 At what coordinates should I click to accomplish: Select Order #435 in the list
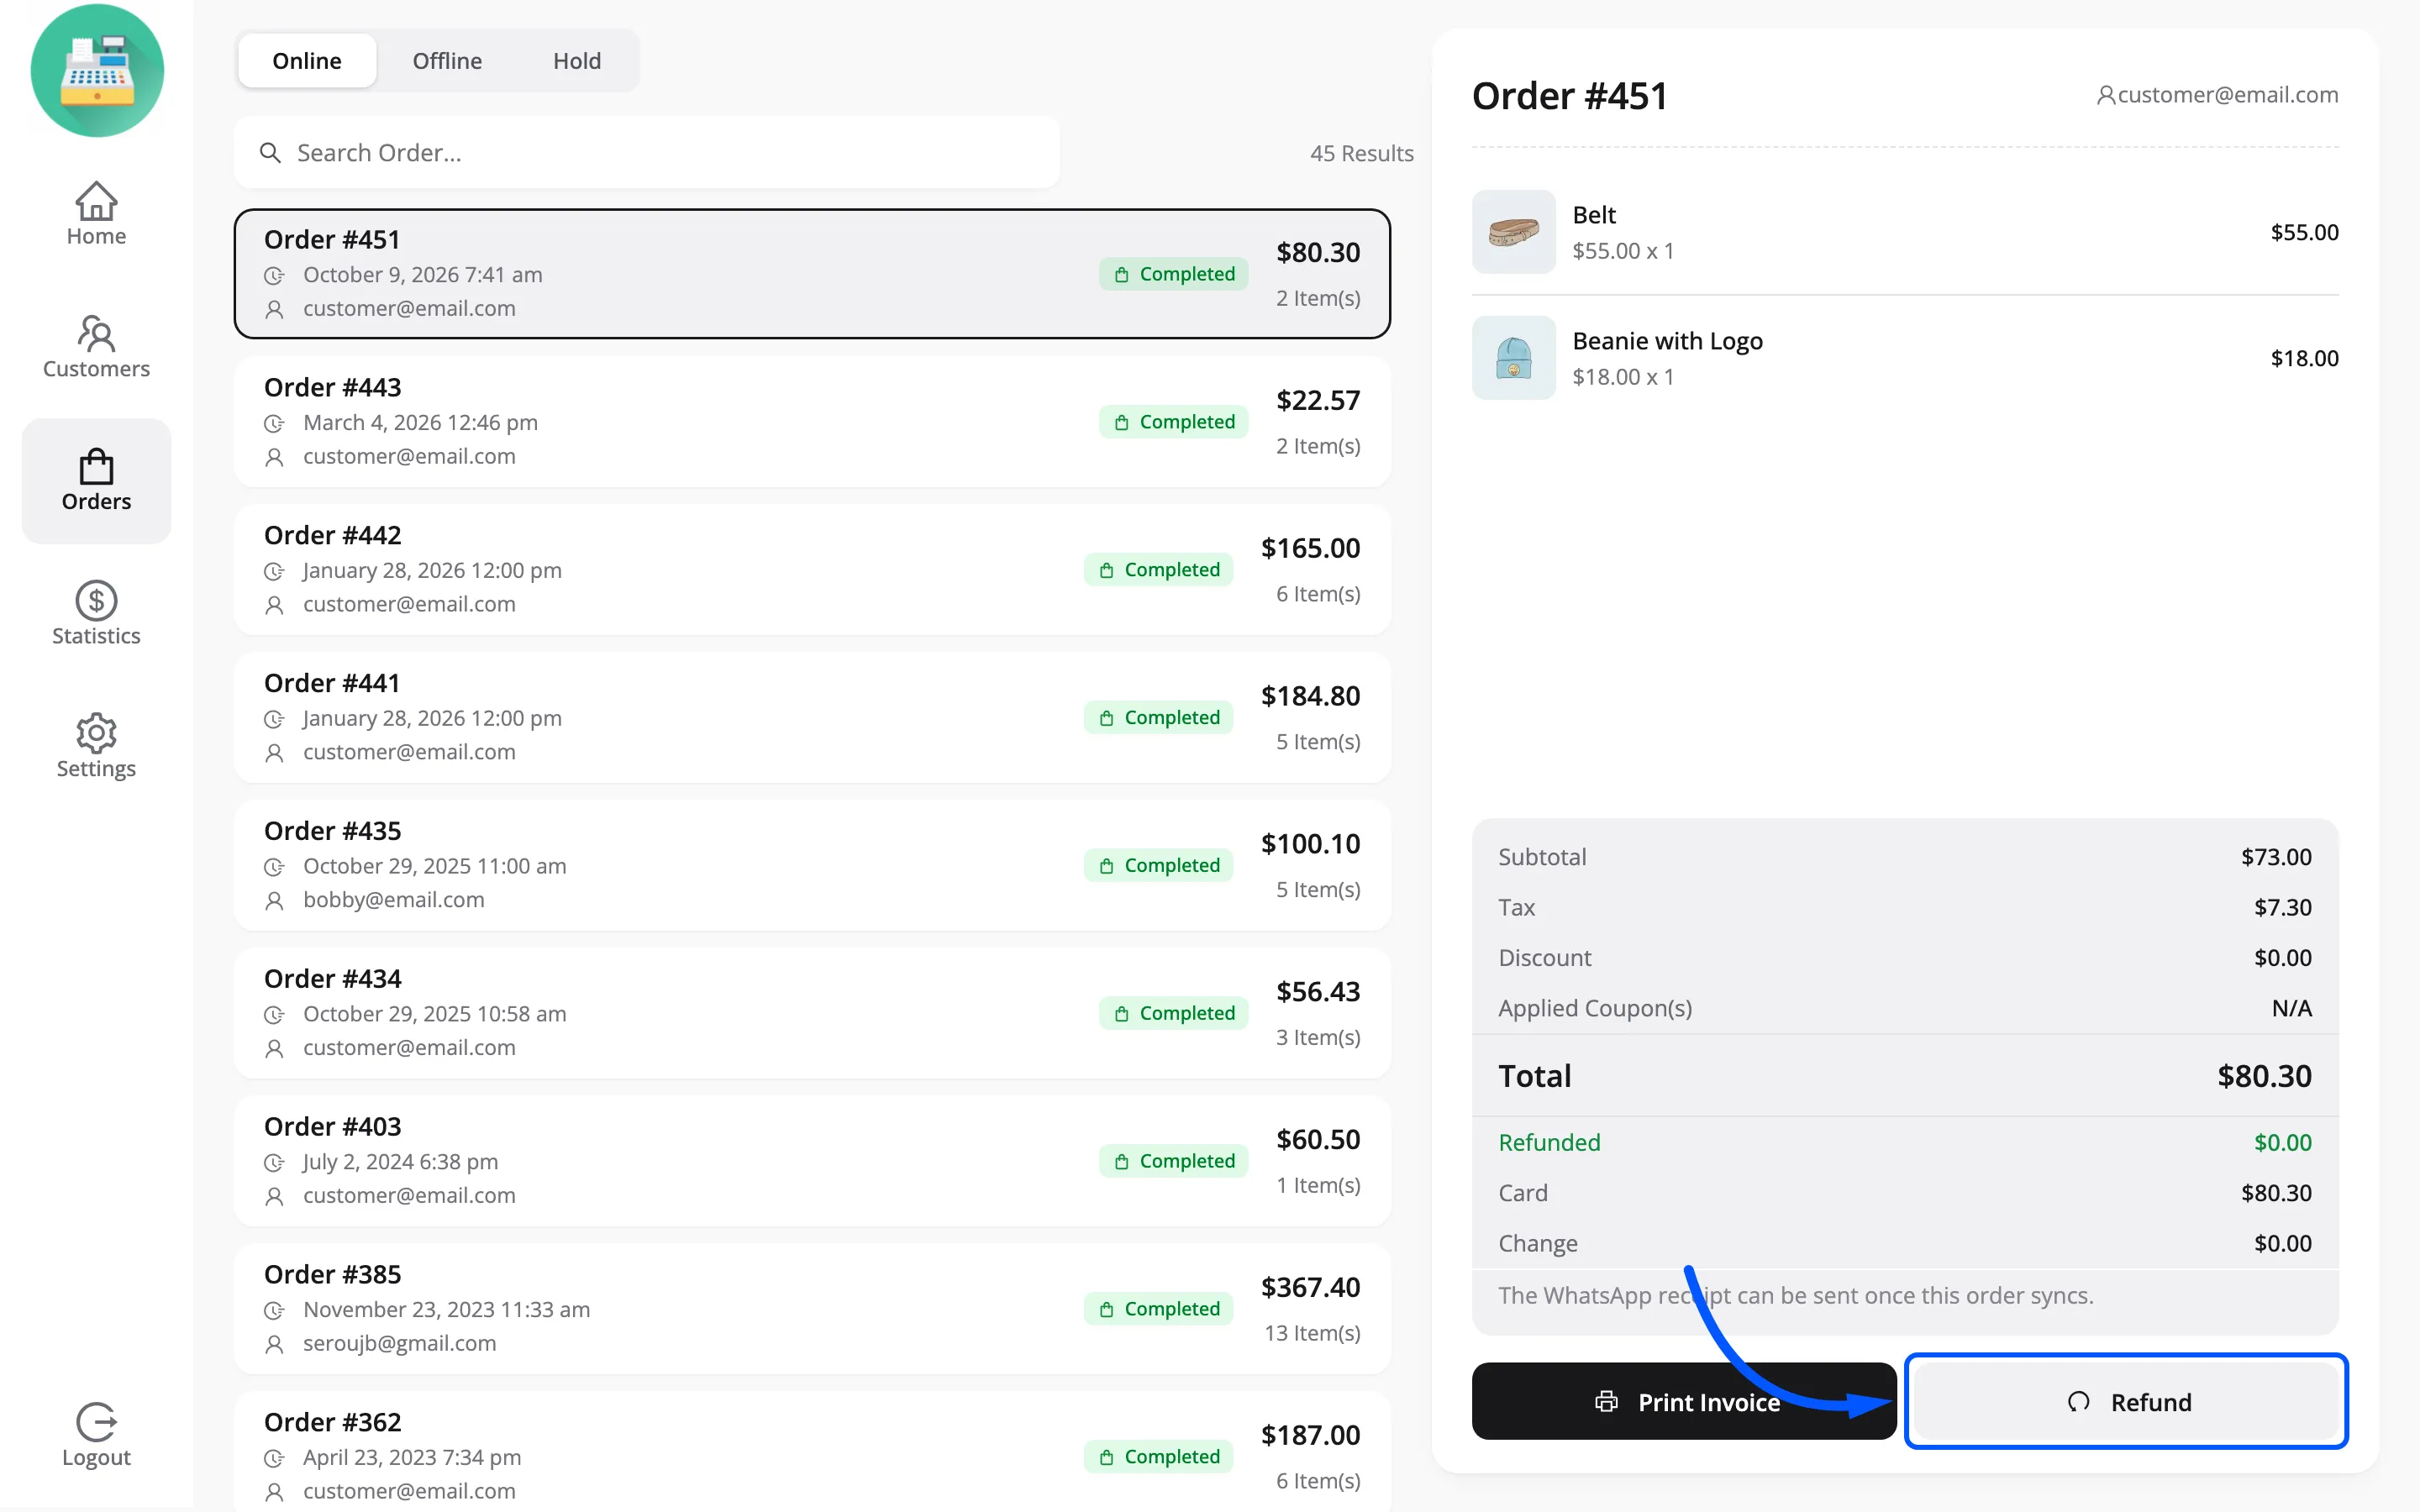pos(812,866)
